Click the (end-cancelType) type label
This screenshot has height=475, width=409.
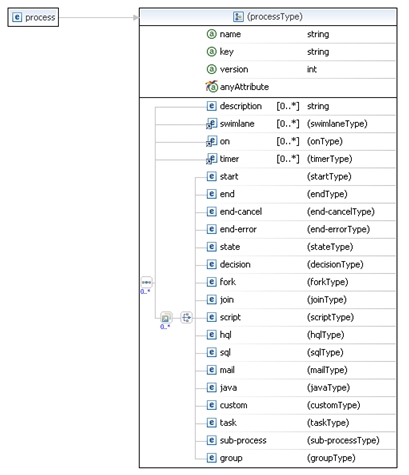coord(341,212)
